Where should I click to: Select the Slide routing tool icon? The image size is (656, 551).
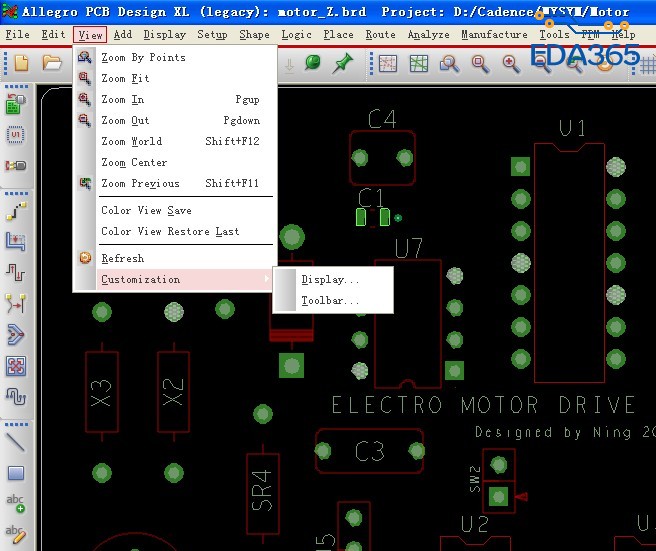coord(15,241)
